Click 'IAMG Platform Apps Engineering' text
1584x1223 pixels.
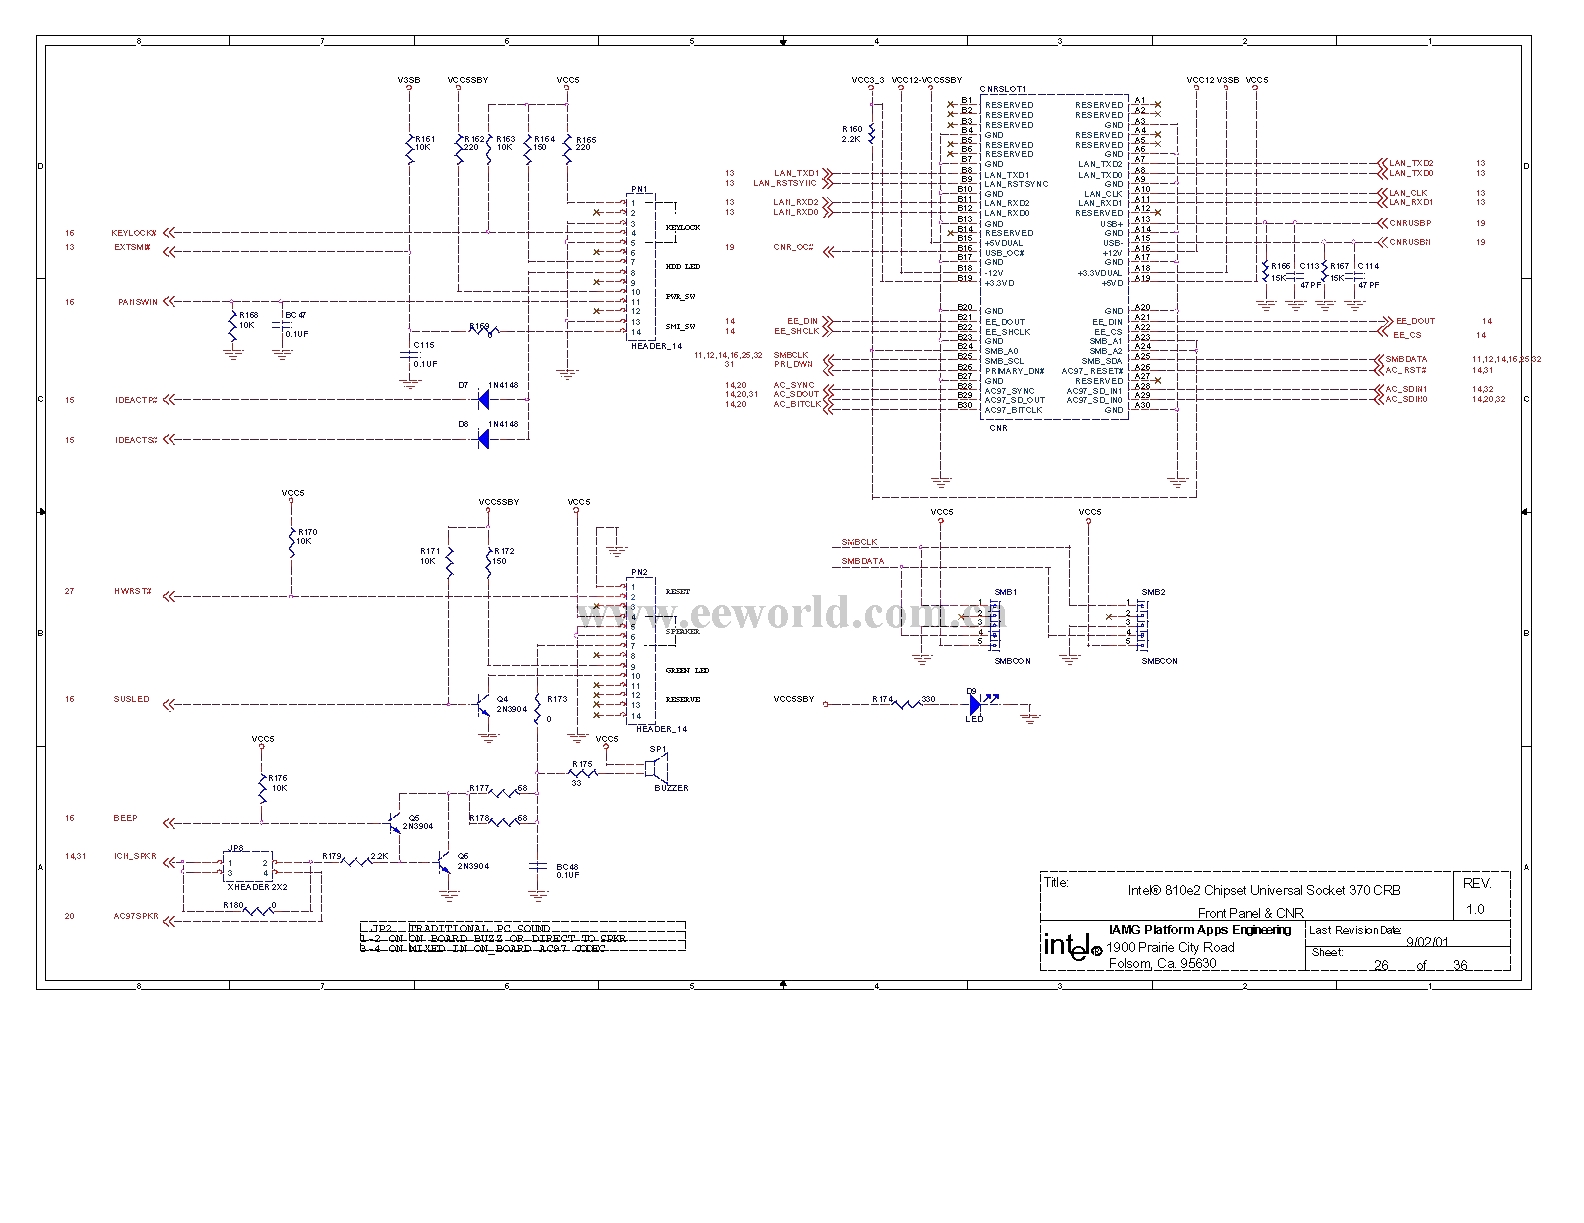tap(1200, 930)
